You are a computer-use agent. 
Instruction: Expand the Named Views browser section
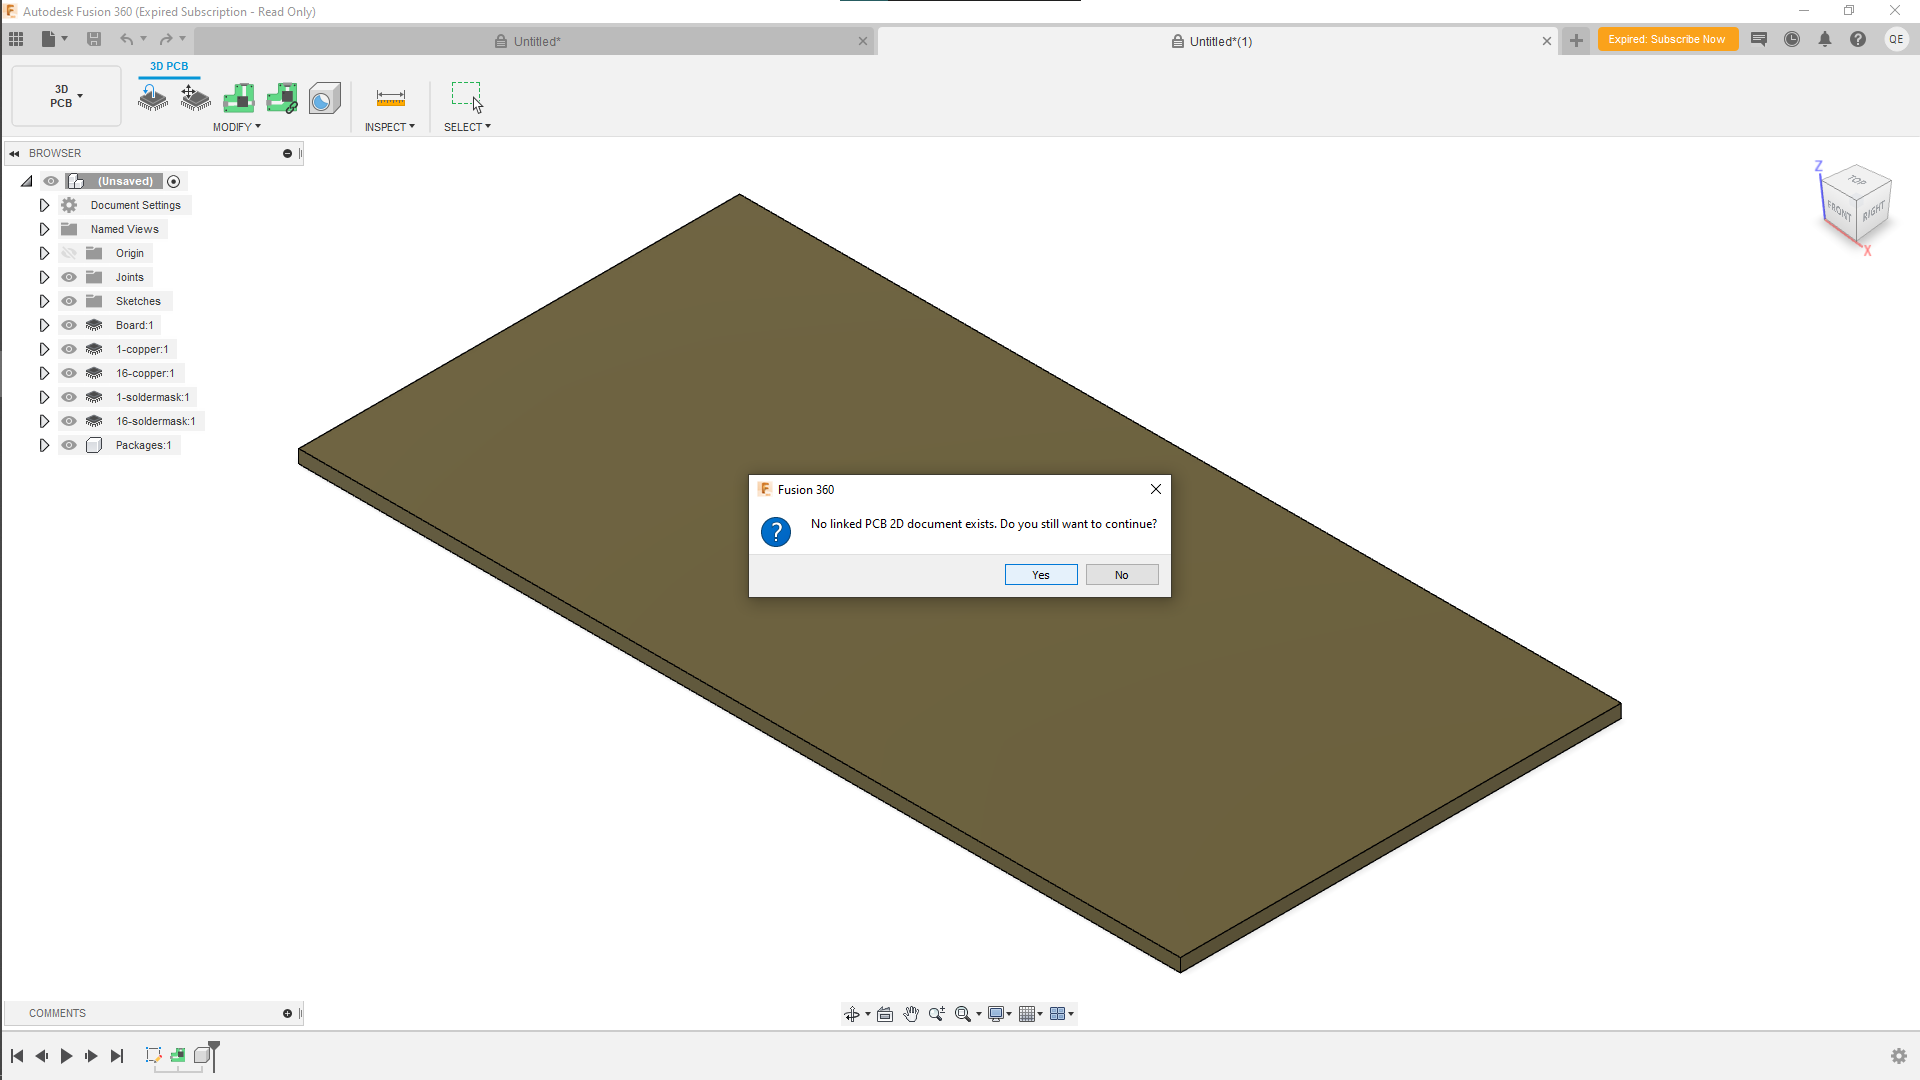[44, 228]
